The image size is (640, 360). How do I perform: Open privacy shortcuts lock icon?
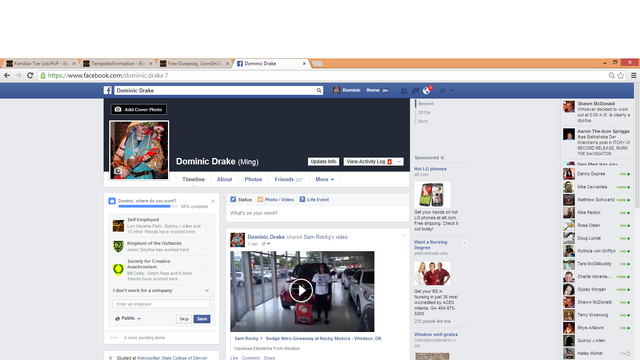pos(443,91)
